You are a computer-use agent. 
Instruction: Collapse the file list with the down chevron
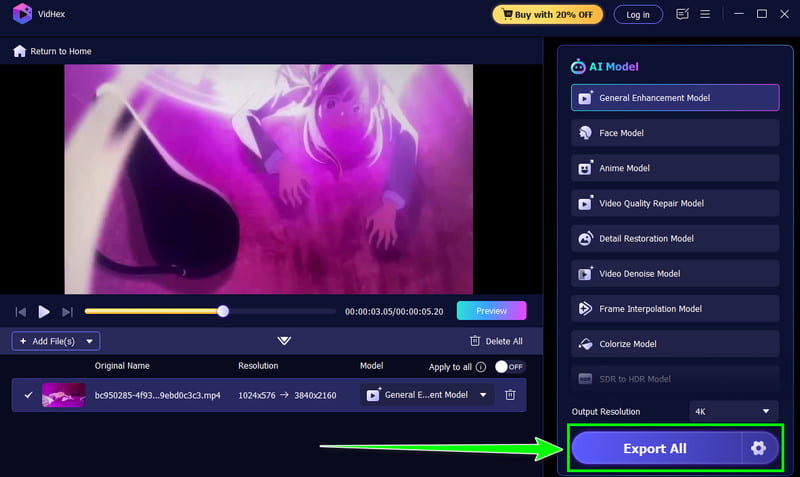point(284,341)
